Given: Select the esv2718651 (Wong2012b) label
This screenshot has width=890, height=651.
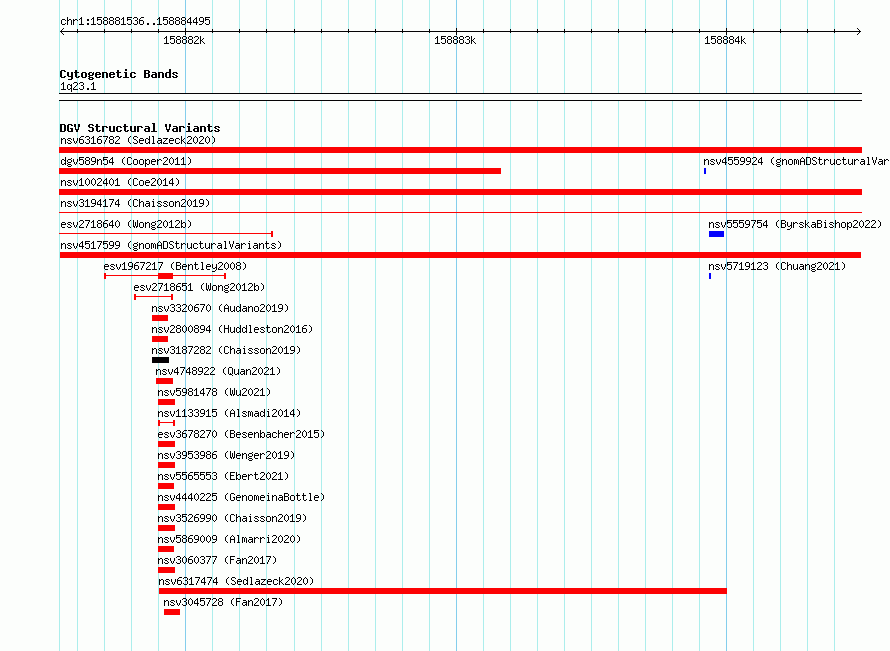Looking at the screenshot, I should click(199, 287).
